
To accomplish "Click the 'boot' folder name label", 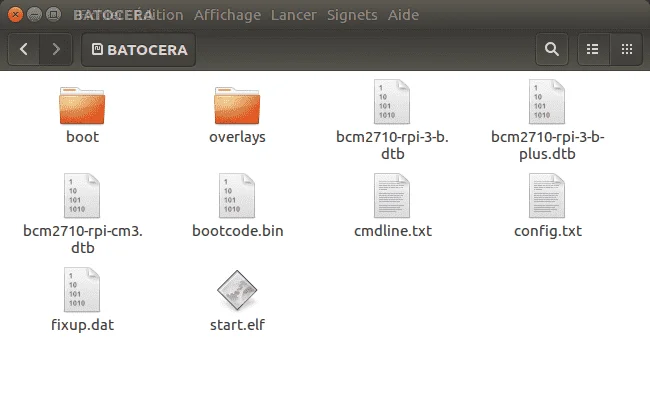I will click(x=82, y=137).
